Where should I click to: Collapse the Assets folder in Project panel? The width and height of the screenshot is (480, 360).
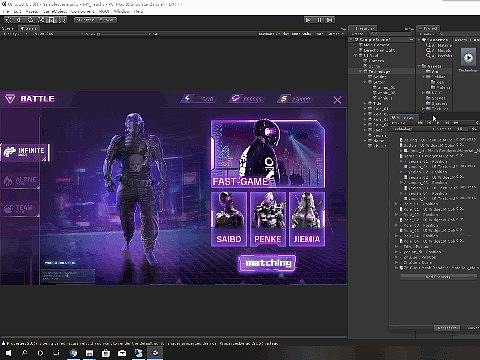(420, 66)
